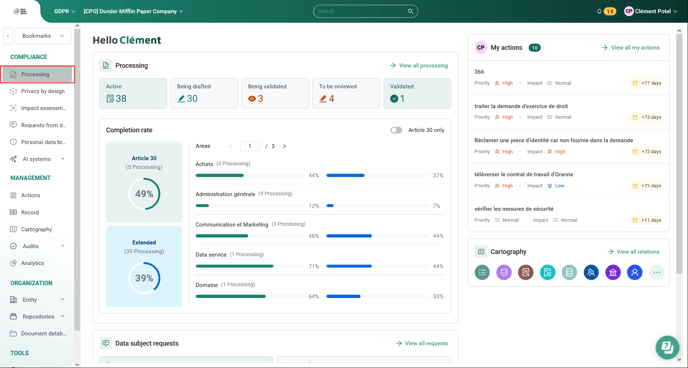Viewport: 688px width, 368px height.
Task: Open Processing in the sidebar
Action: (x=38, y=75)
